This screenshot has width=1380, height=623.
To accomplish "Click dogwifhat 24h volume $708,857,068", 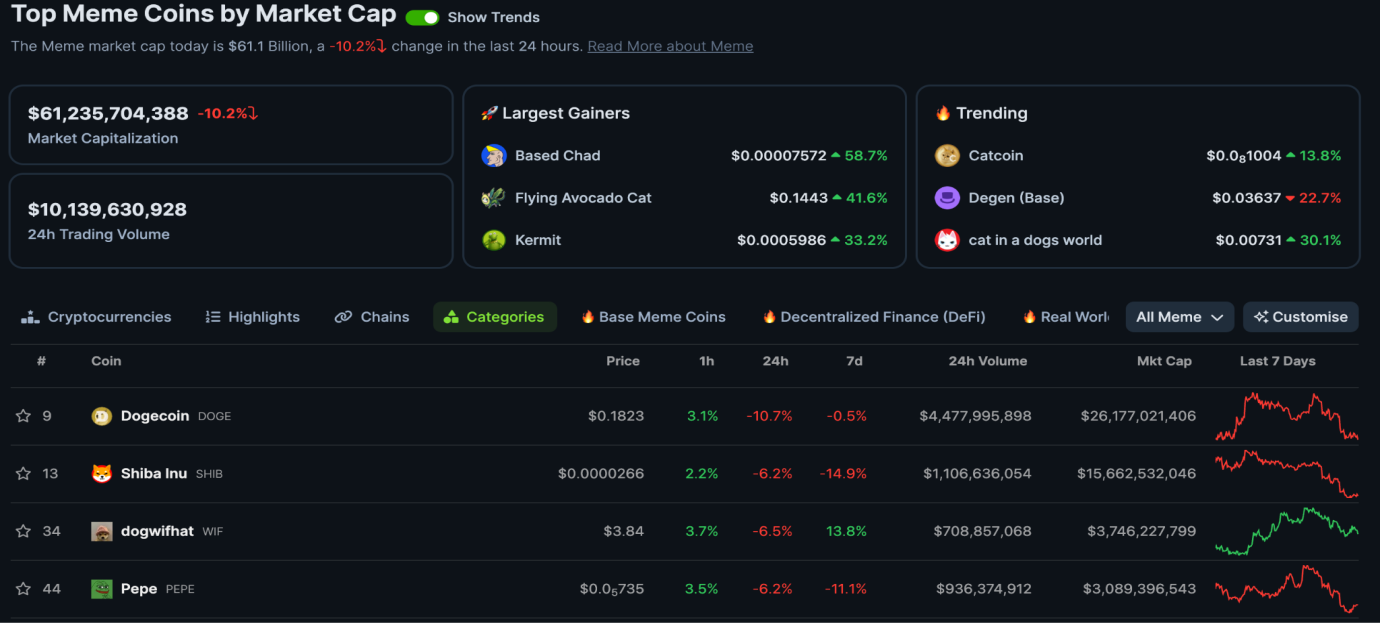I will coord(982,531).
